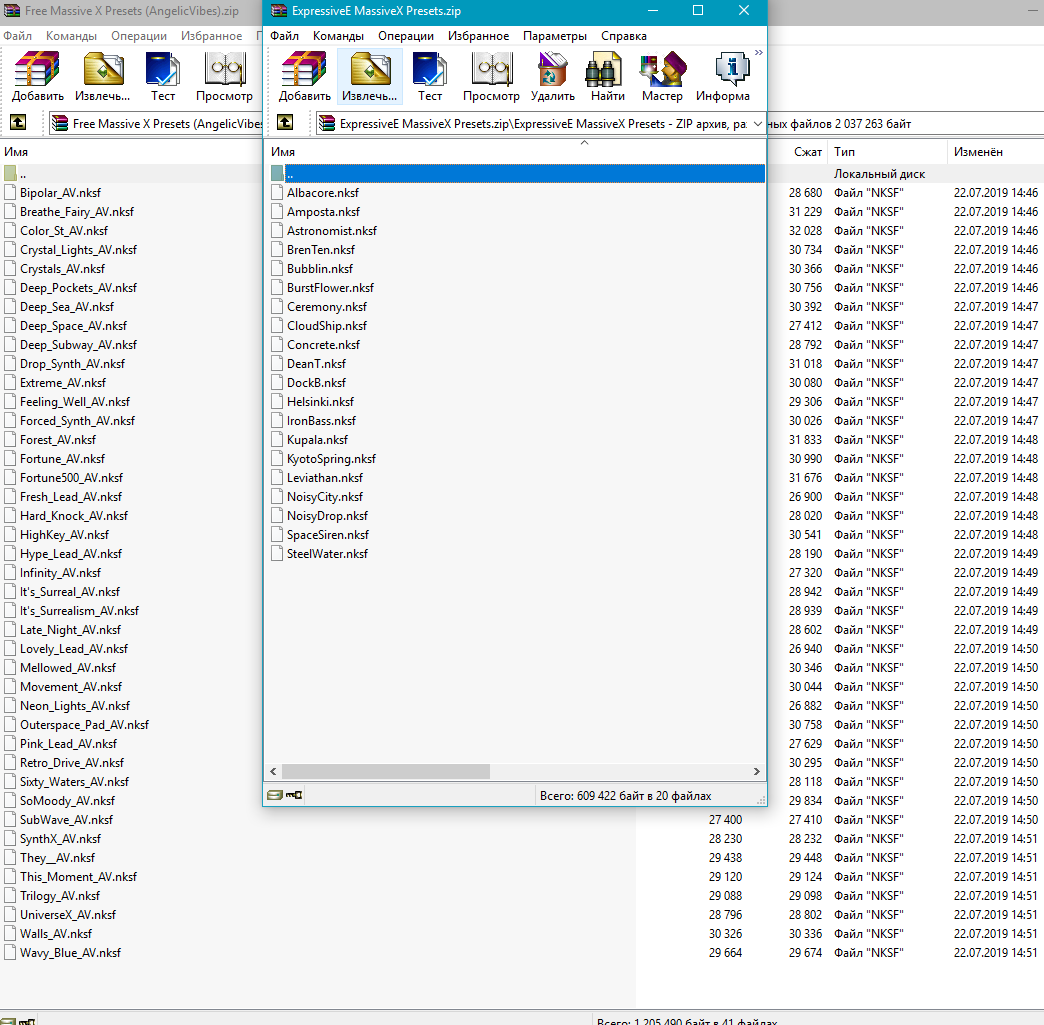This screenshot has height=1025, width=1044.
Task: Open Избранное menu in ExpressiveE window
Action: [478, 36]
